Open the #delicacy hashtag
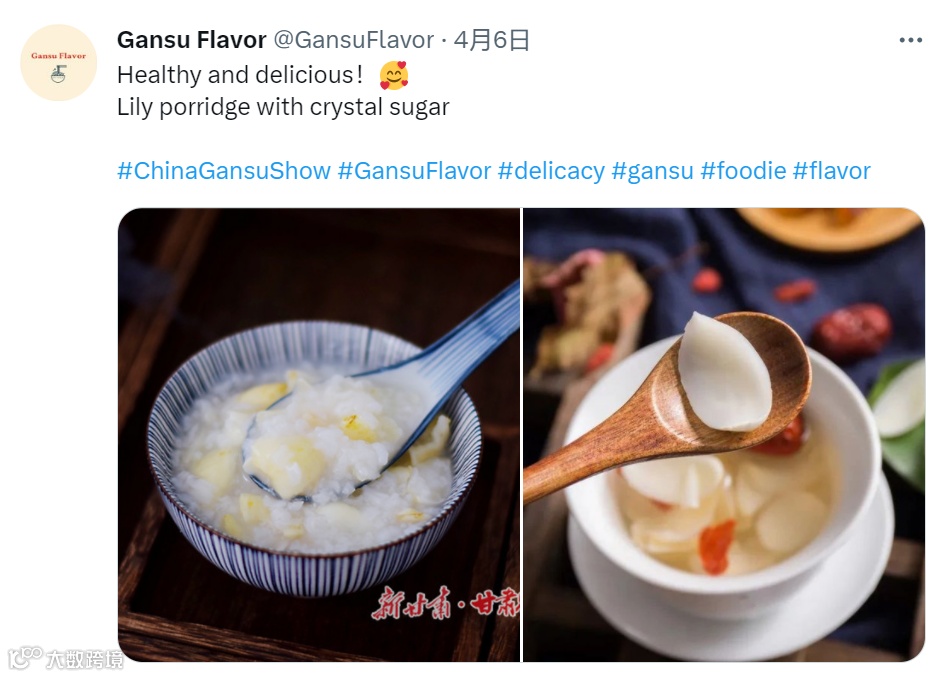 pos(551,171)
